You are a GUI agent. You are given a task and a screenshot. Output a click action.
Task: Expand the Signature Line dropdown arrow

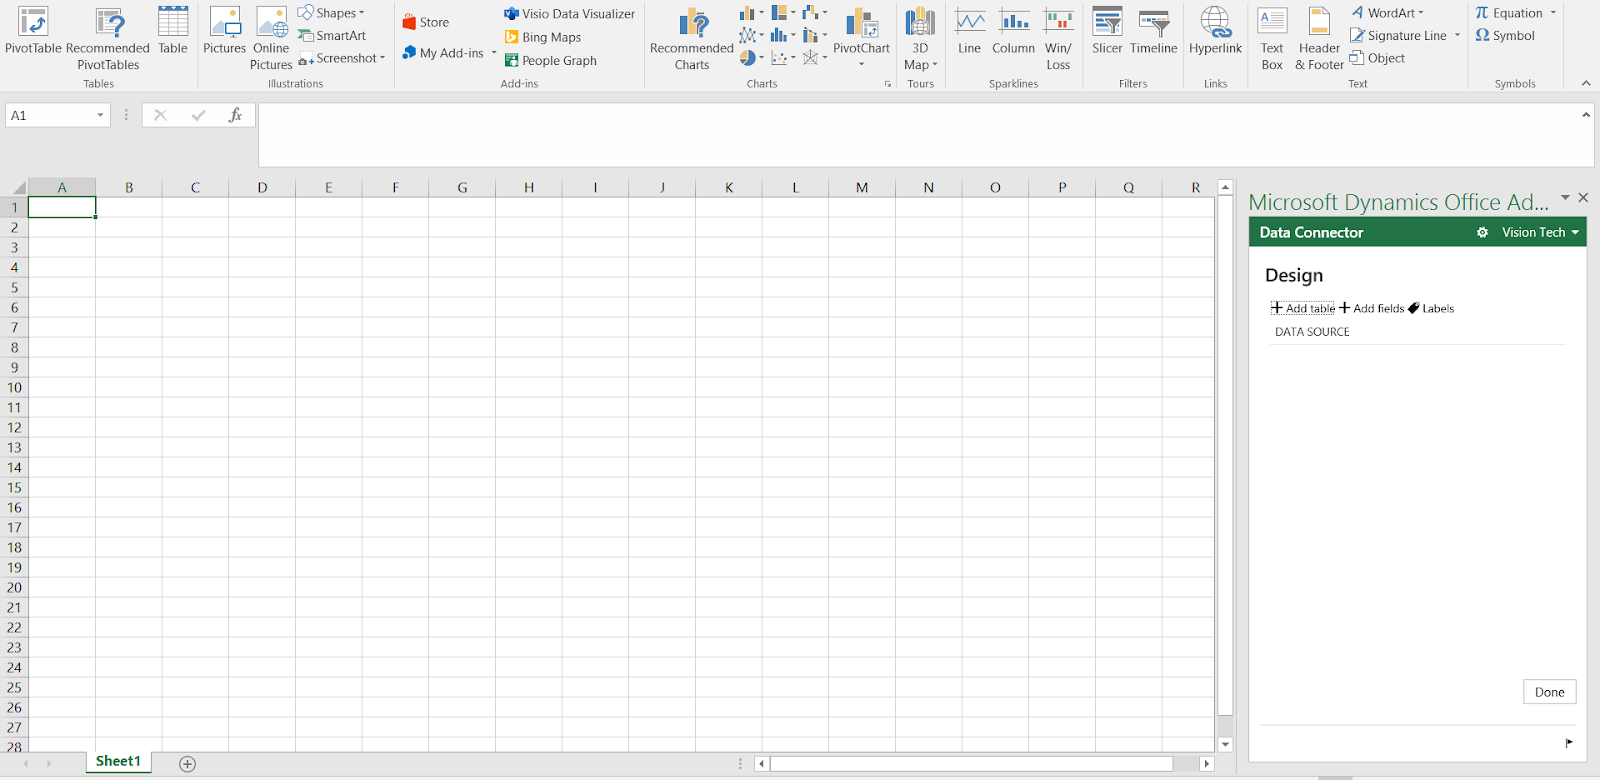pyautogui.click(x=1457, y=35)
